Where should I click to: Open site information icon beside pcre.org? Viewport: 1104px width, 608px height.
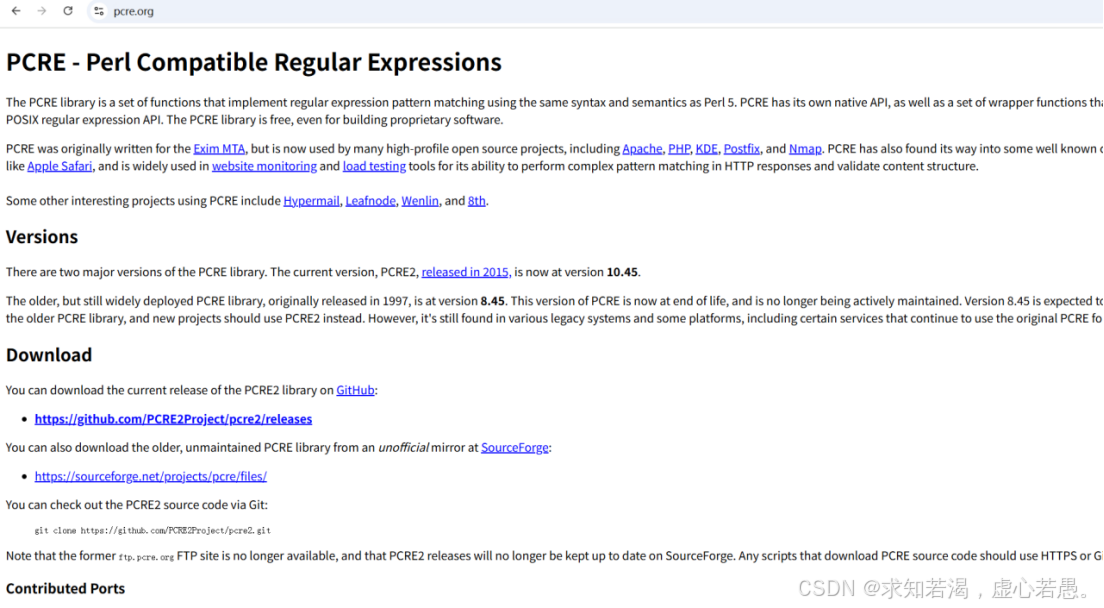(99, 11)
